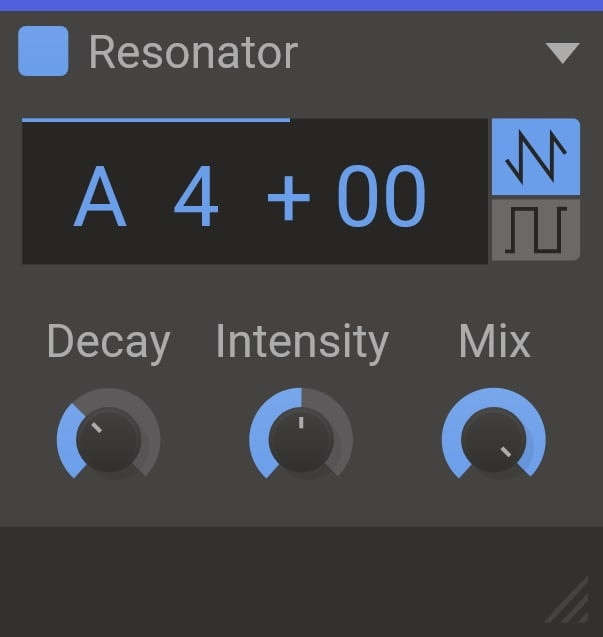Click the +00 cents detune value
This screenshot has width=603, height=637.
[347, 198]
